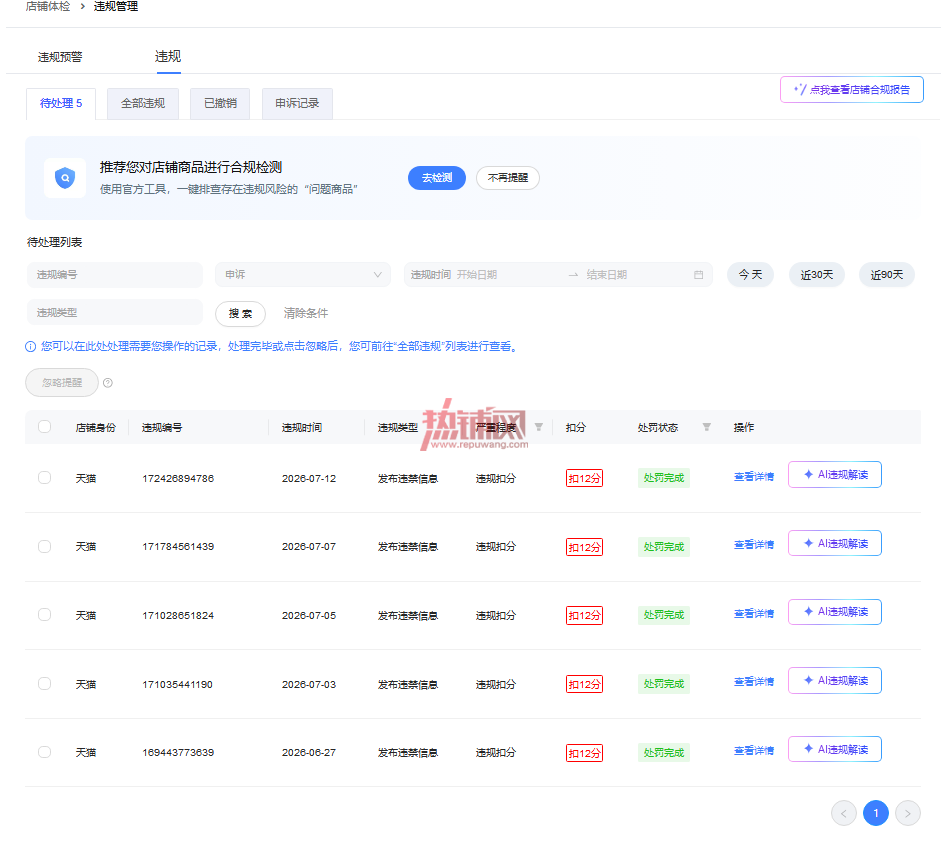The height and width of the screenshot is (850, 948).
Task: Go to next page arrow
Action: click(x=907, y=813)
